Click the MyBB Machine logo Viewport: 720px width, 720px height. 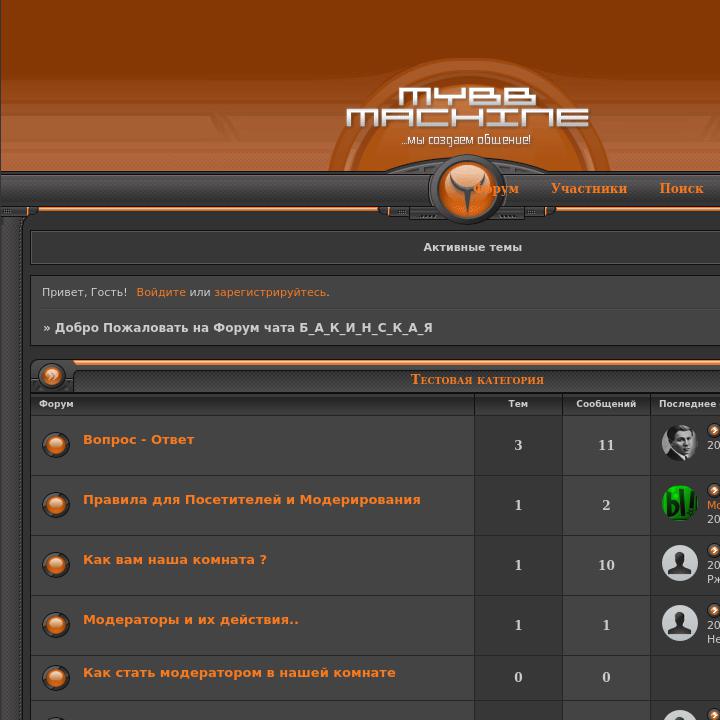click(x=467, y=107)
